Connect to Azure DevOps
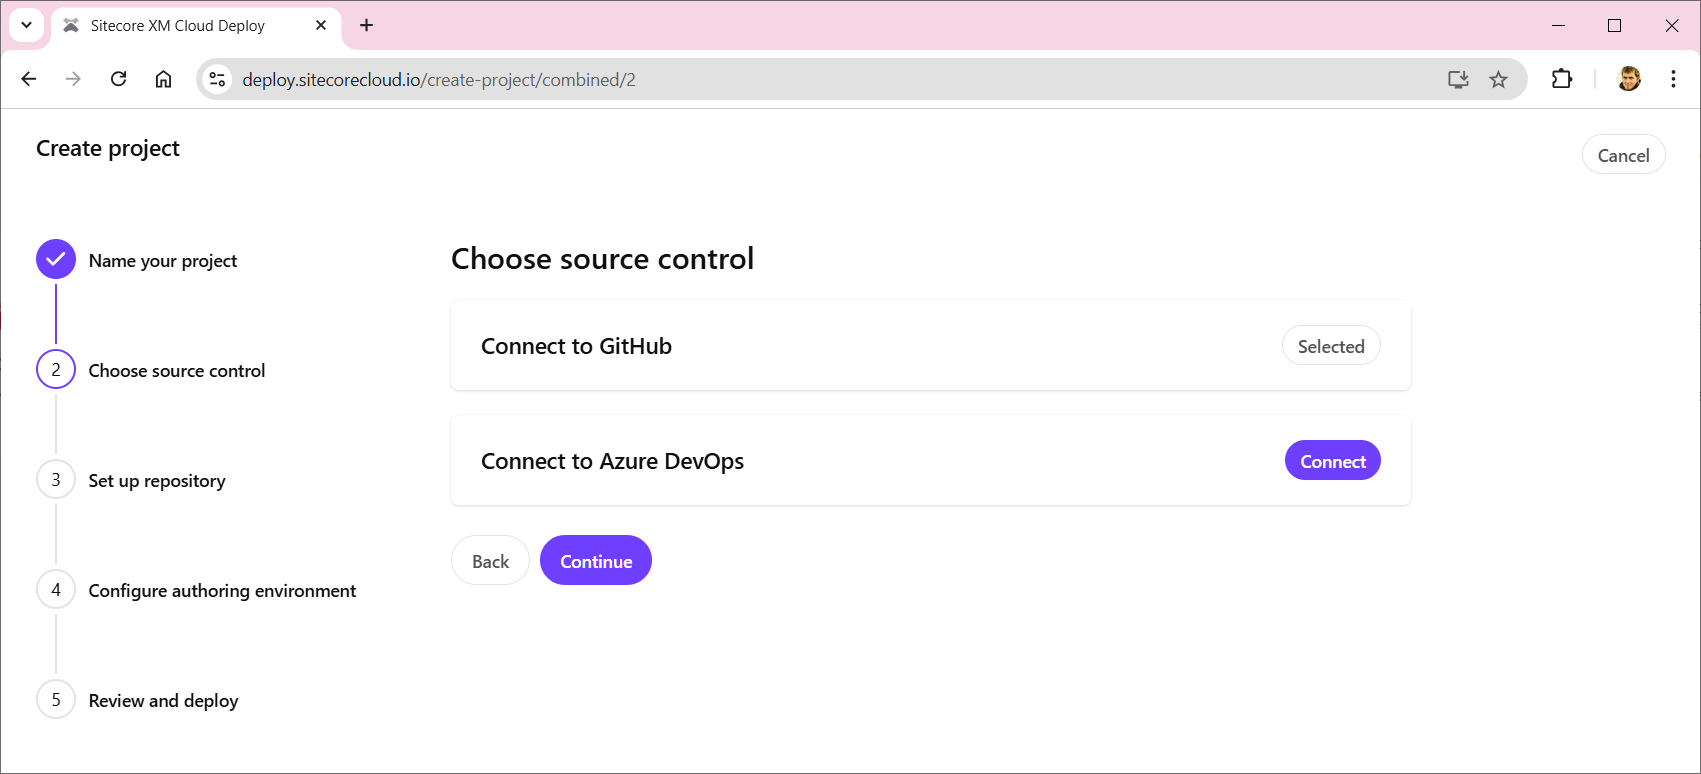The height and width of the screenshot is (774, 1701). click(x=1332, y=461)
